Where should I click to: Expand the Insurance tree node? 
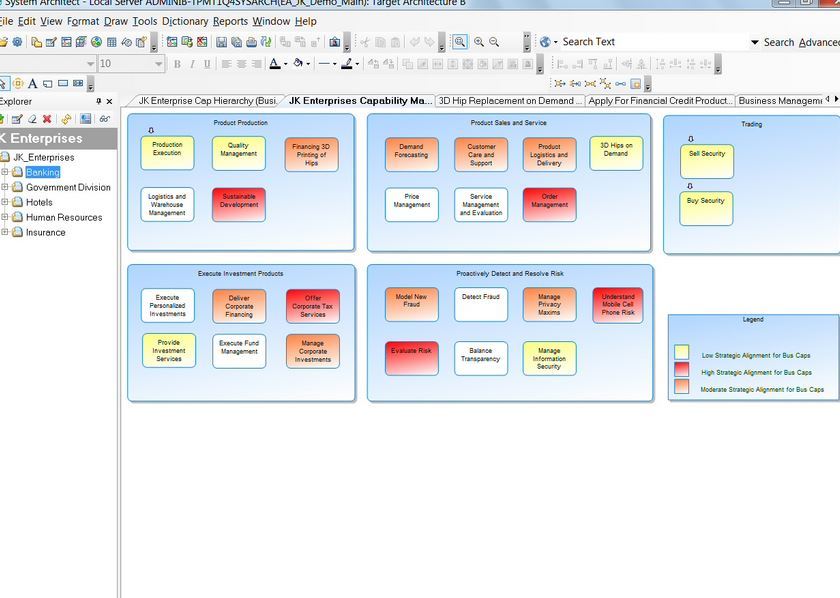click(5, 232)
